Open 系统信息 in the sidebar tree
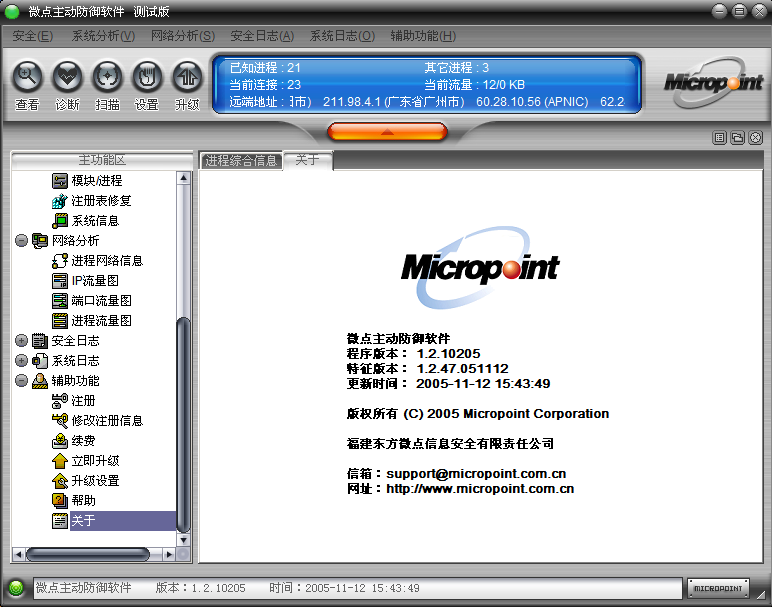 click(x=94, y=221)
